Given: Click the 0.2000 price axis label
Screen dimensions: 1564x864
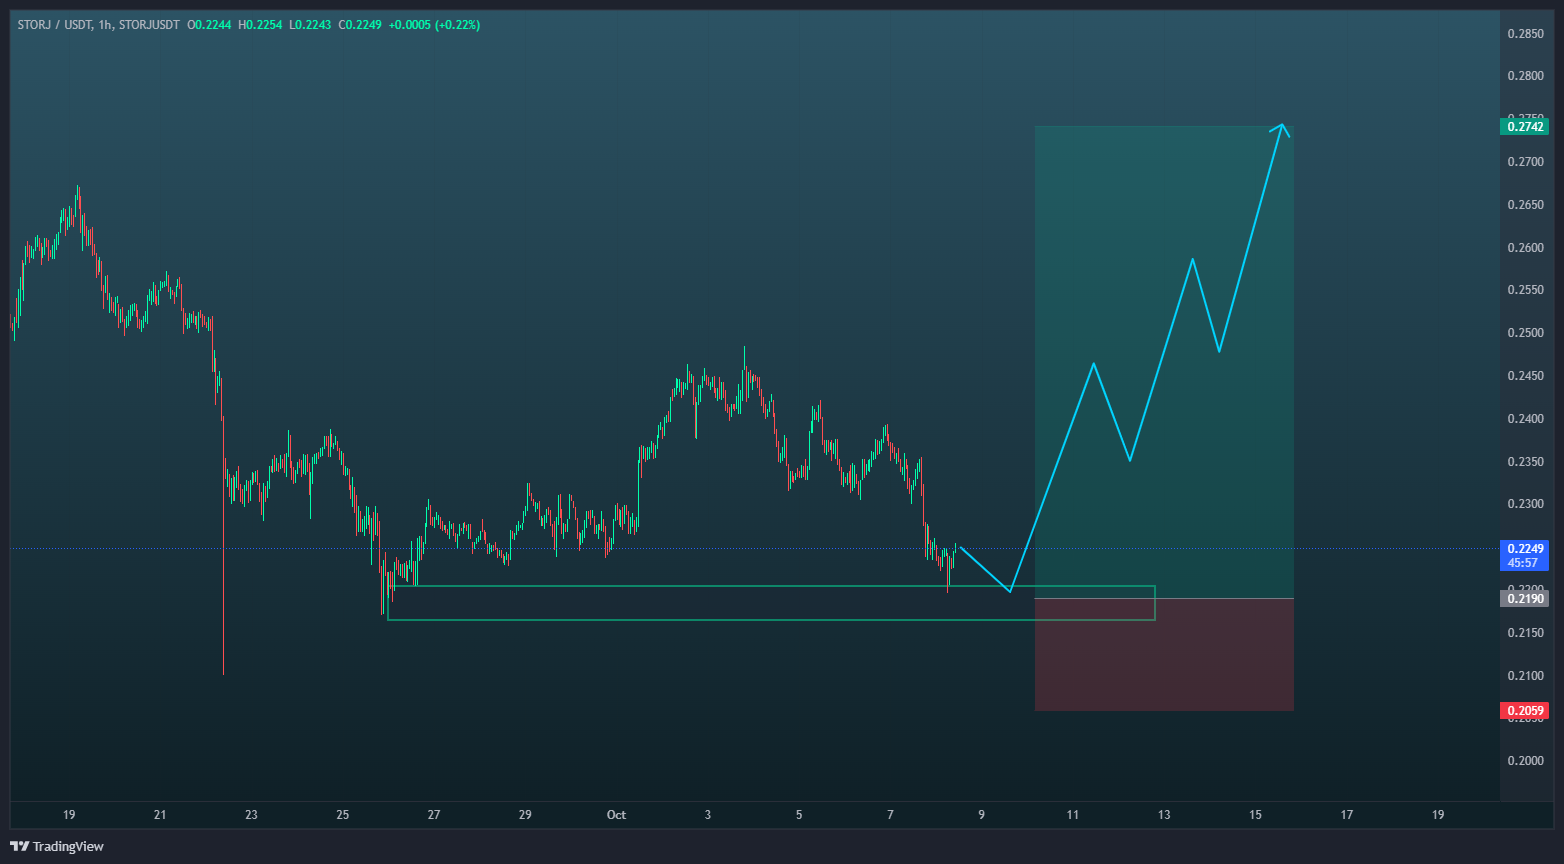Looking at the screenshot, I should [1525, 761].
